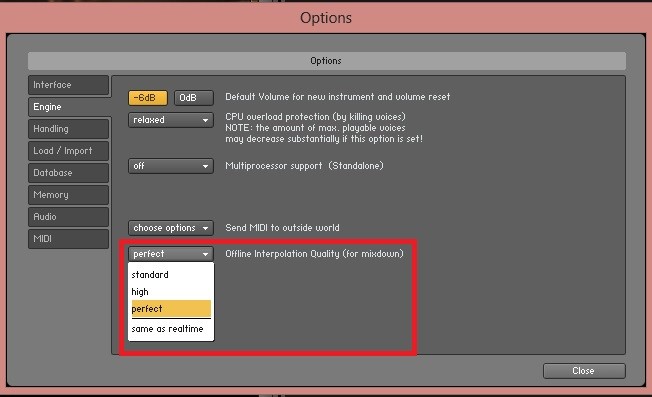This screenshot has width=652, height=397.
Task: Open the Load / Import tab
Action: [69, 151]
